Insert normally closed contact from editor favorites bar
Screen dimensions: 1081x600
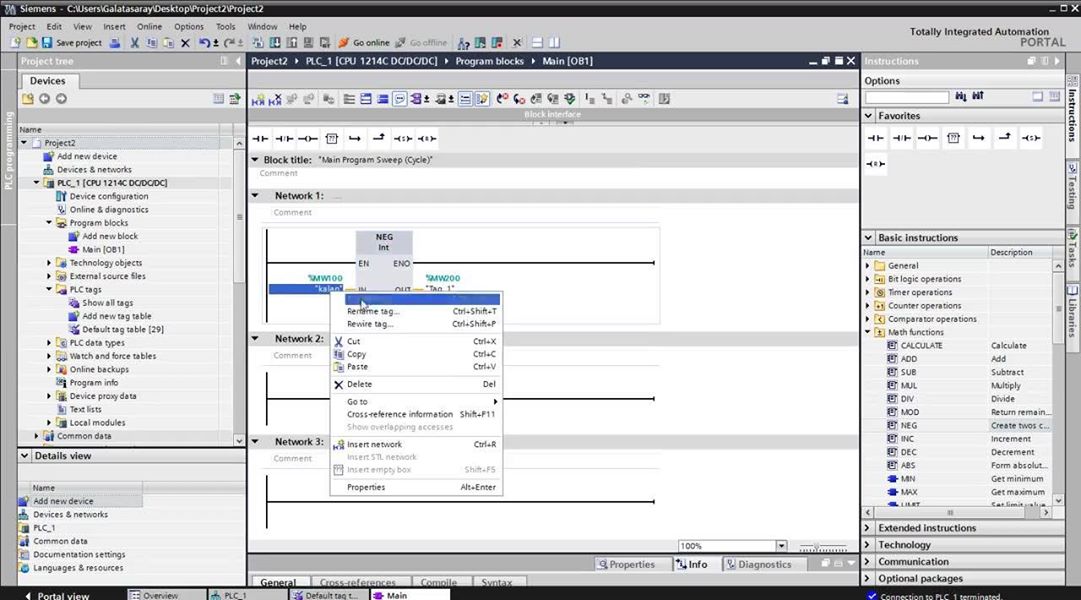[284, 139]
